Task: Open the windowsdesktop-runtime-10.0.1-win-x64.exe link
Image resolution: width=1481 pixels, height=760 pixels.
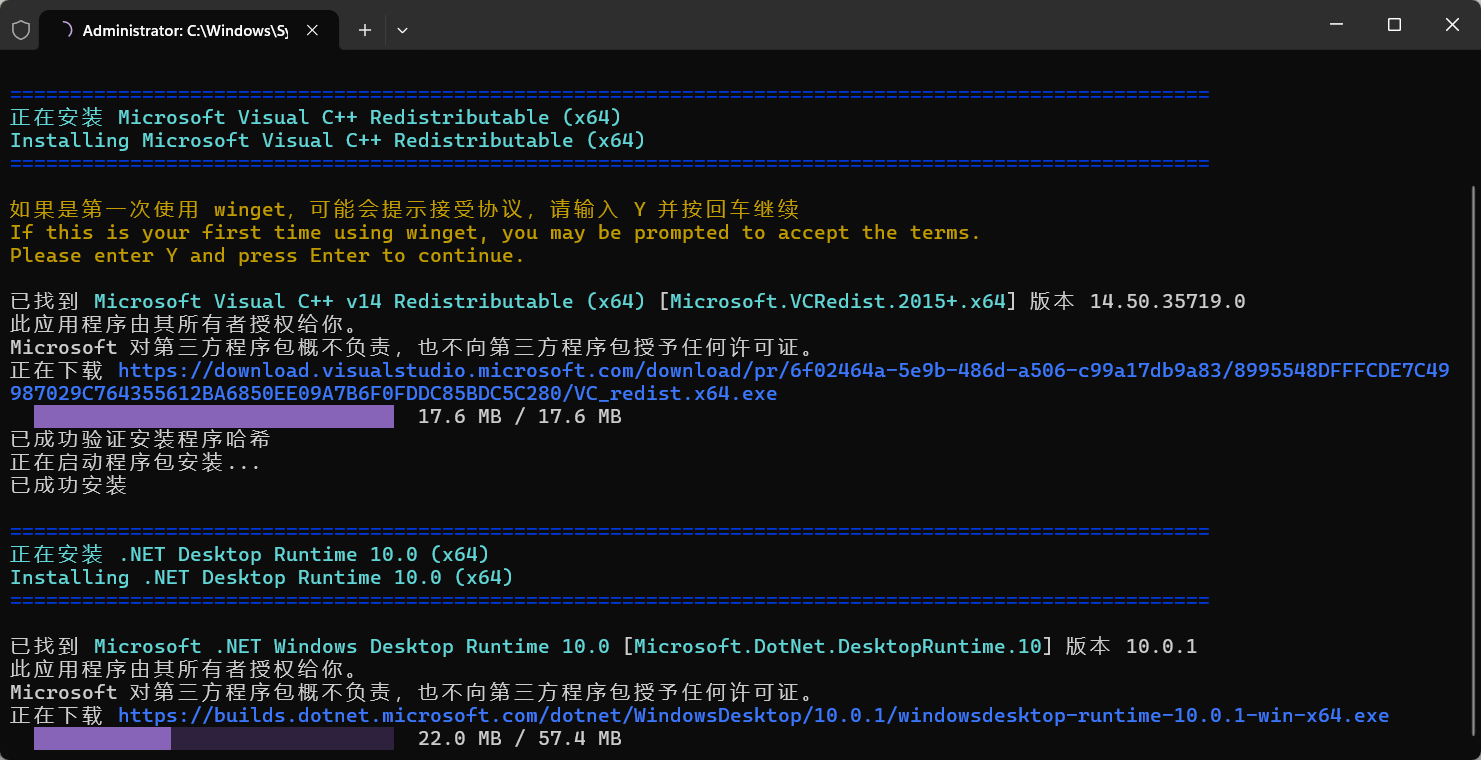Action: click(754, 716)
